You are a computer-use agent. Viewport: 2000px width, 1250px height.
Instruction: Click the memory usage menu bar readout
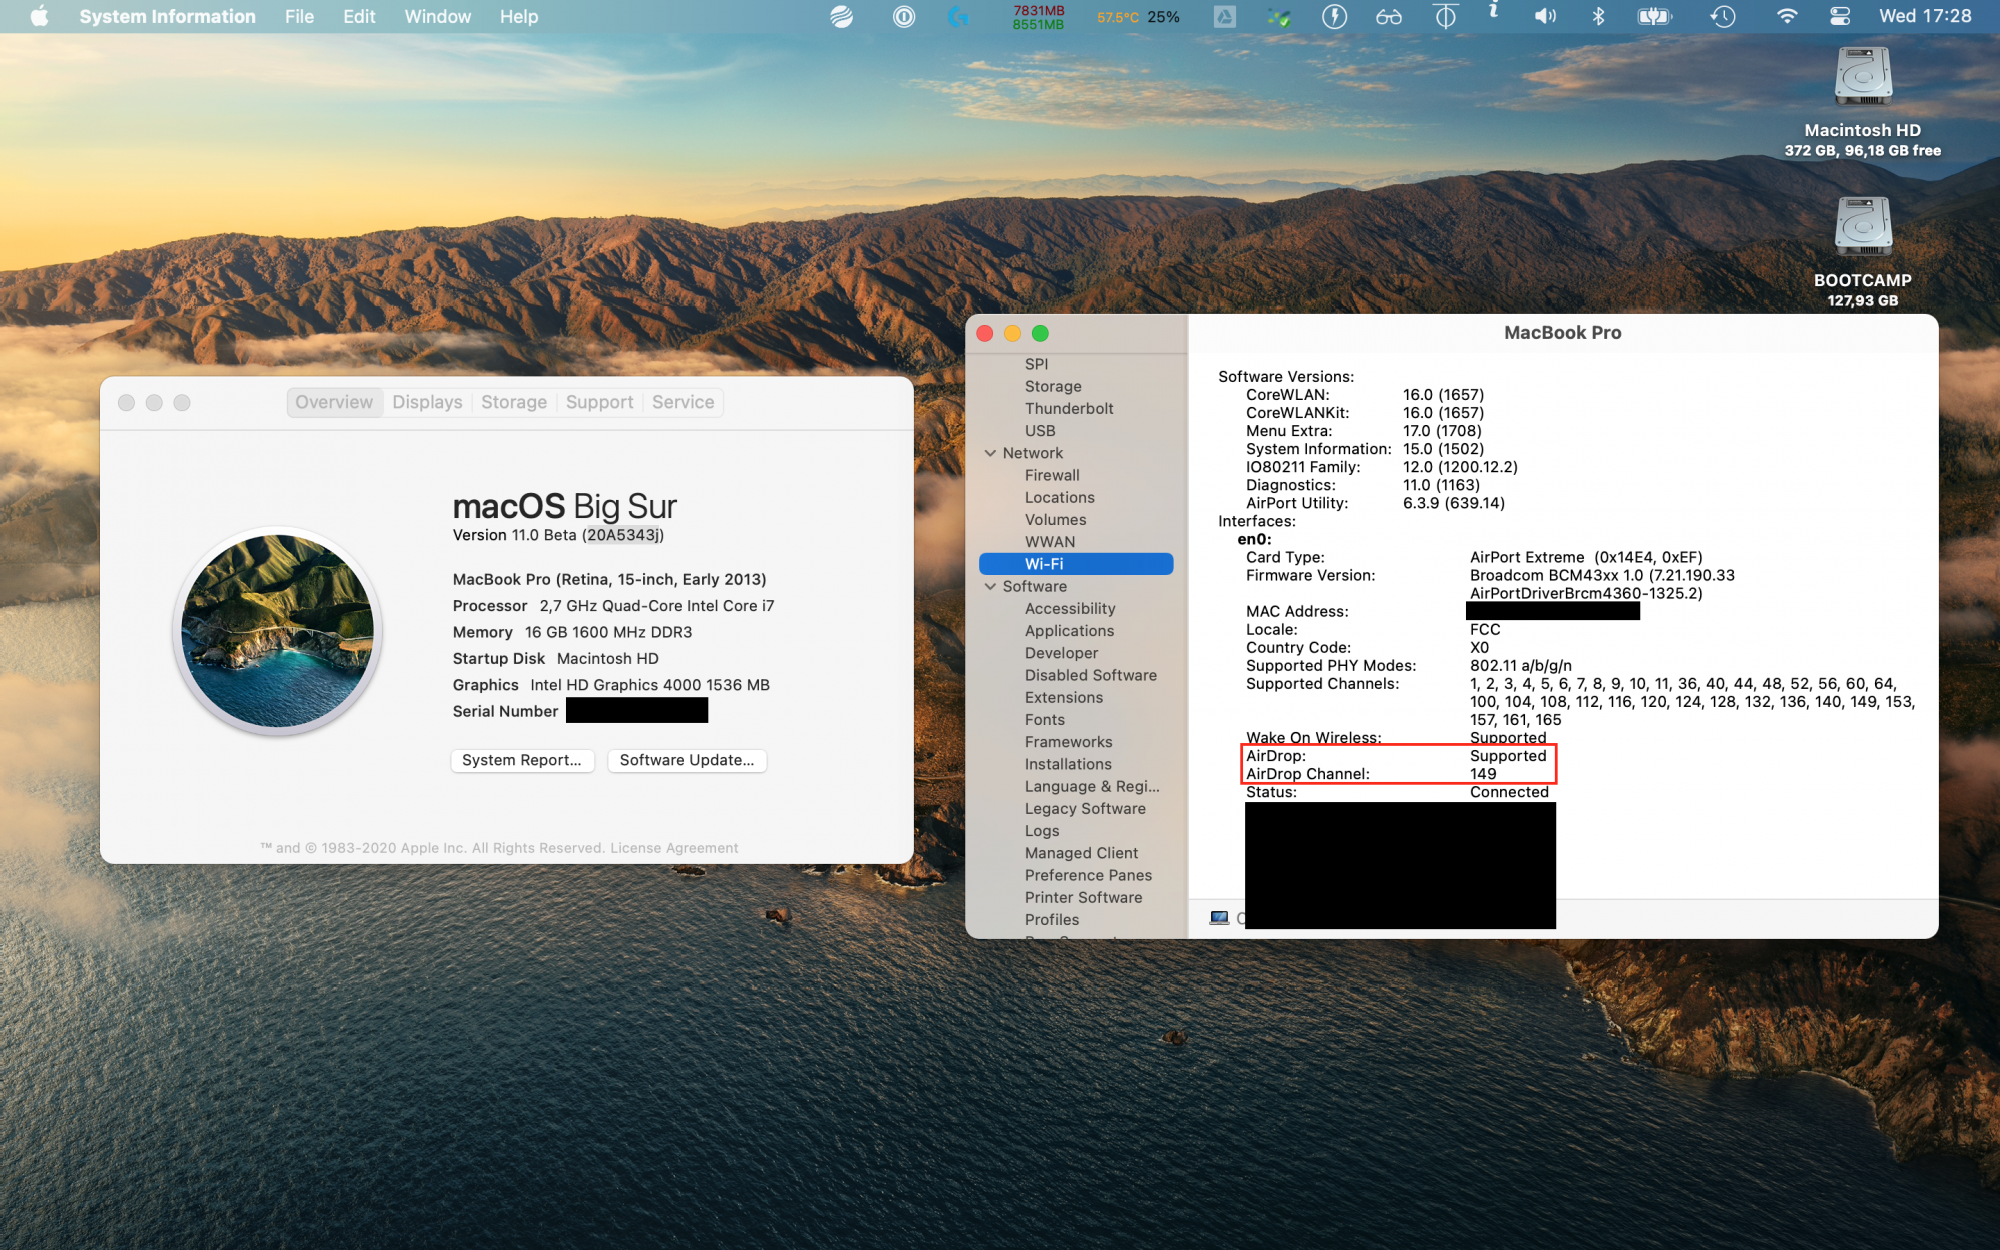coord(1038,17)
